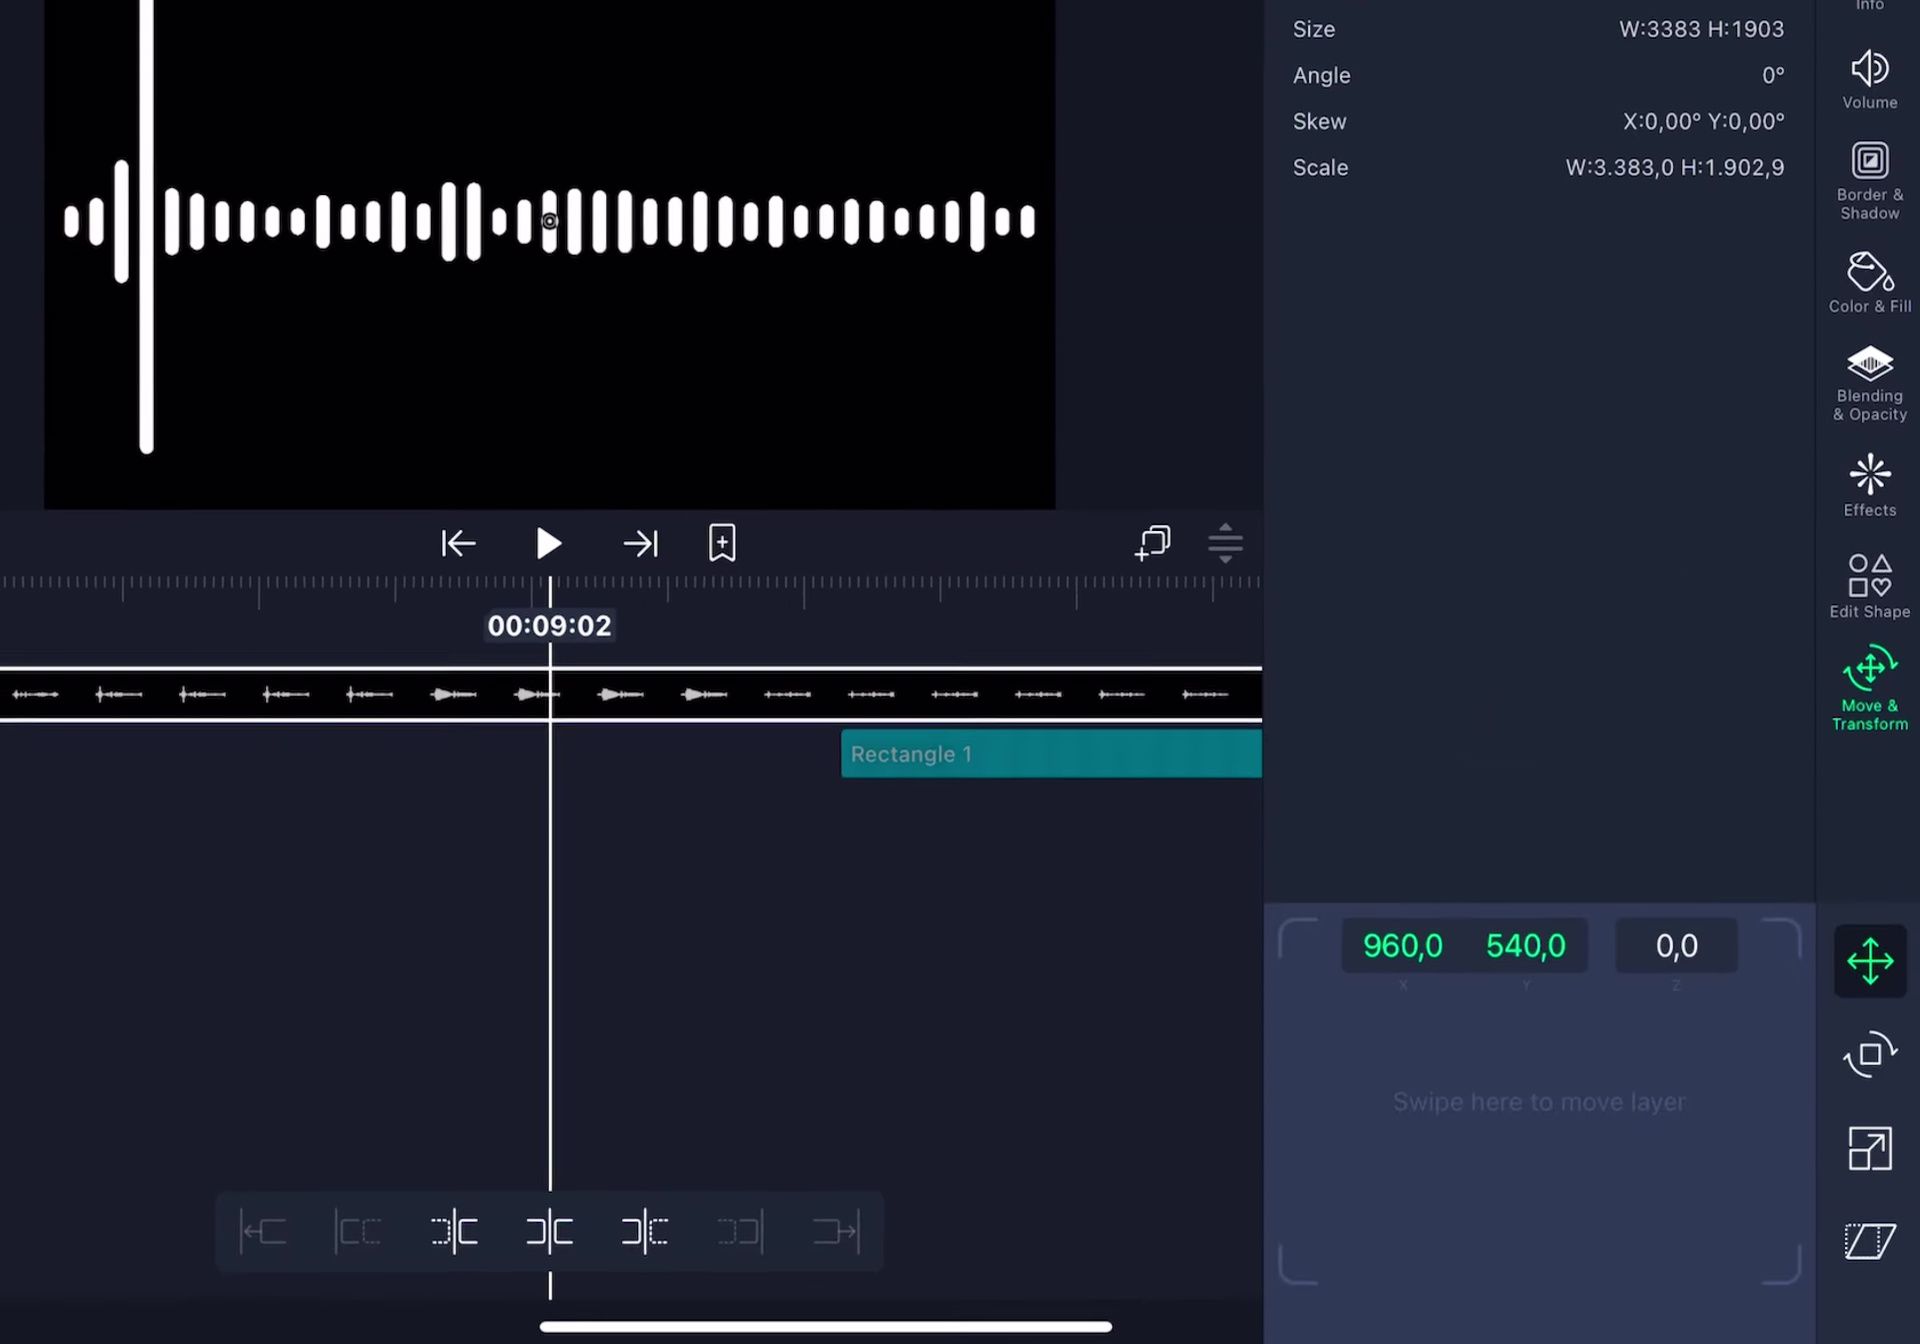
Task: Edit the X position value 960,0
Action: tap(1403, 945)
